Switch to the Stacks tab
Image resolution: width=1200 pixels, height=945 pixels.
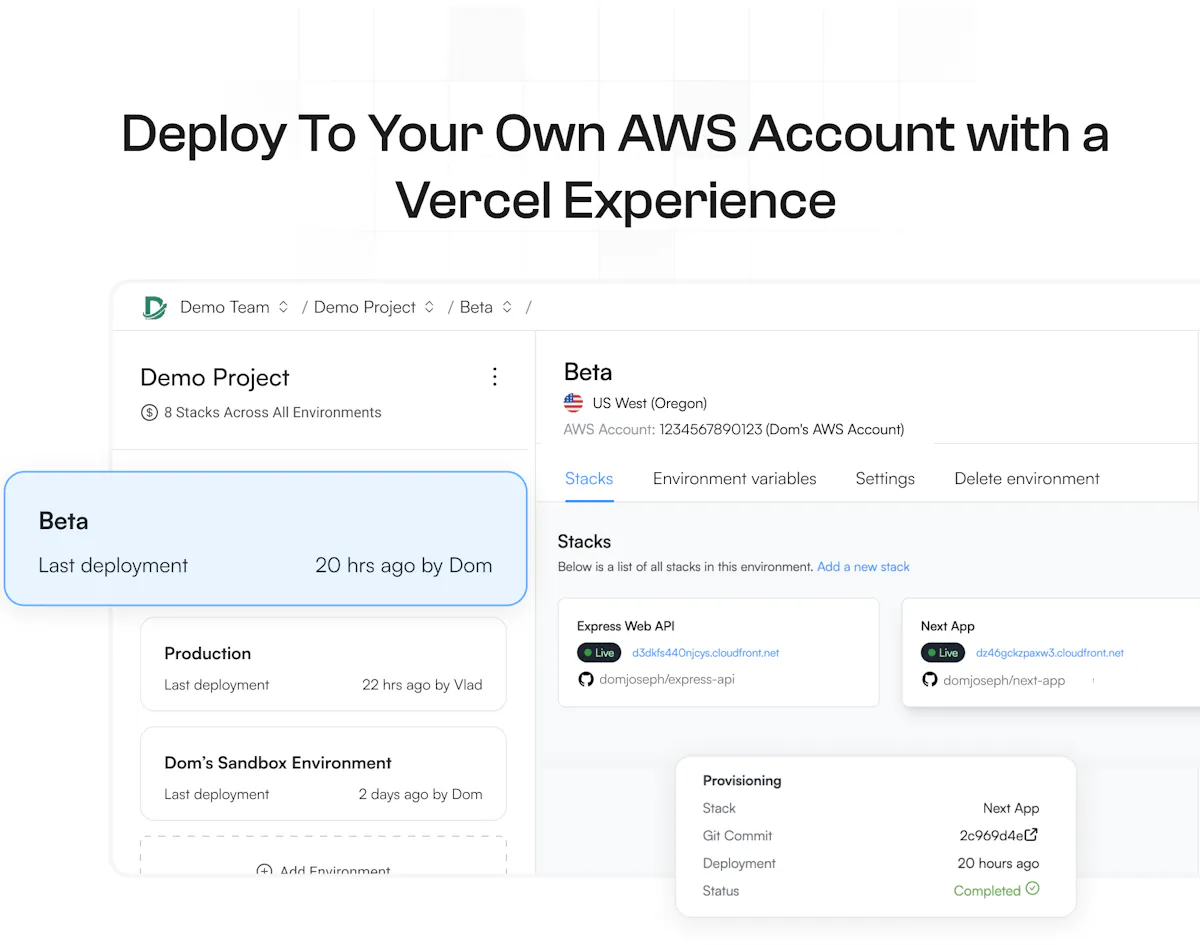[x=589, y=478]
